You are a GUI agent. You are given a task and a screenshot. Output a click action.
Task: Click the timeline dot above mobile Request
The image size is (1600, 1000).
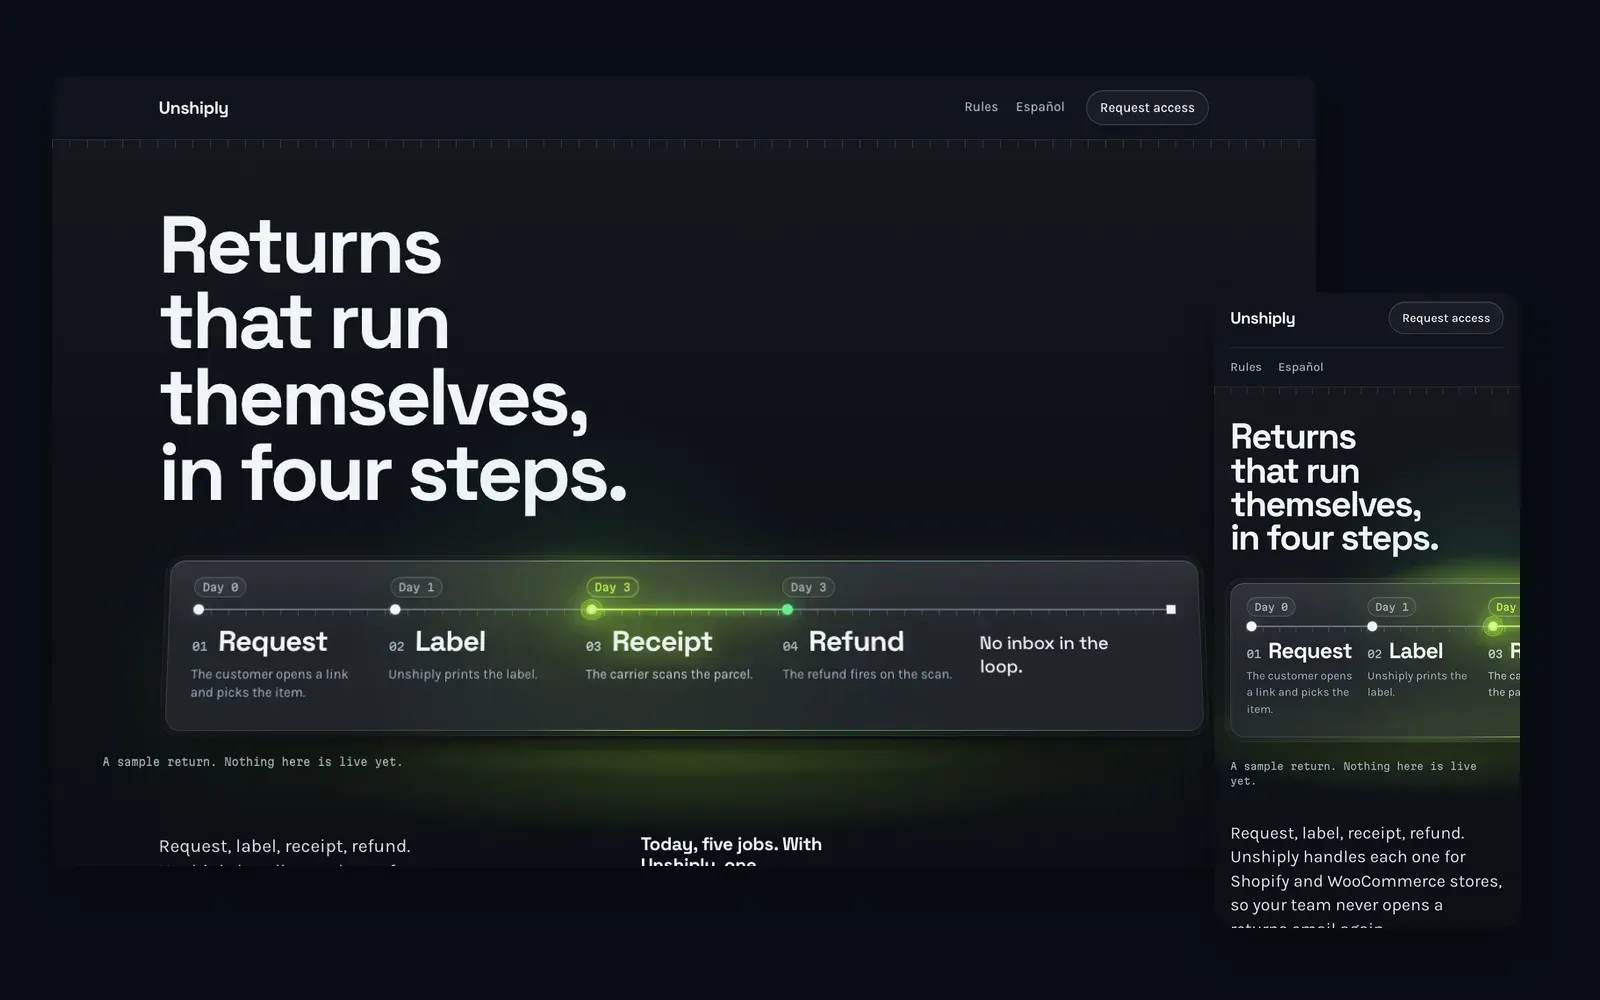(x=1251, y=626)
